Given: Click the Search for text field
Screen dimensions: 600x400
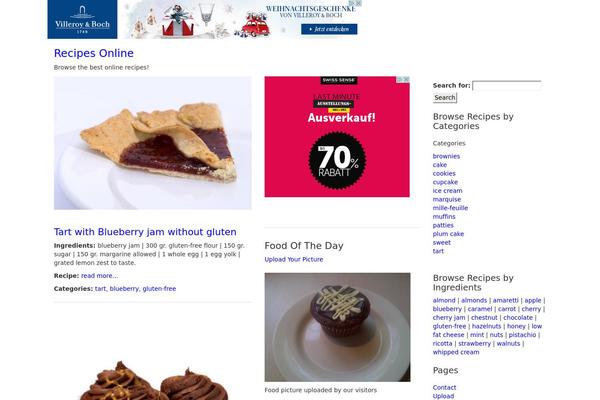Looking at the screenshot, I should point(507,85).
